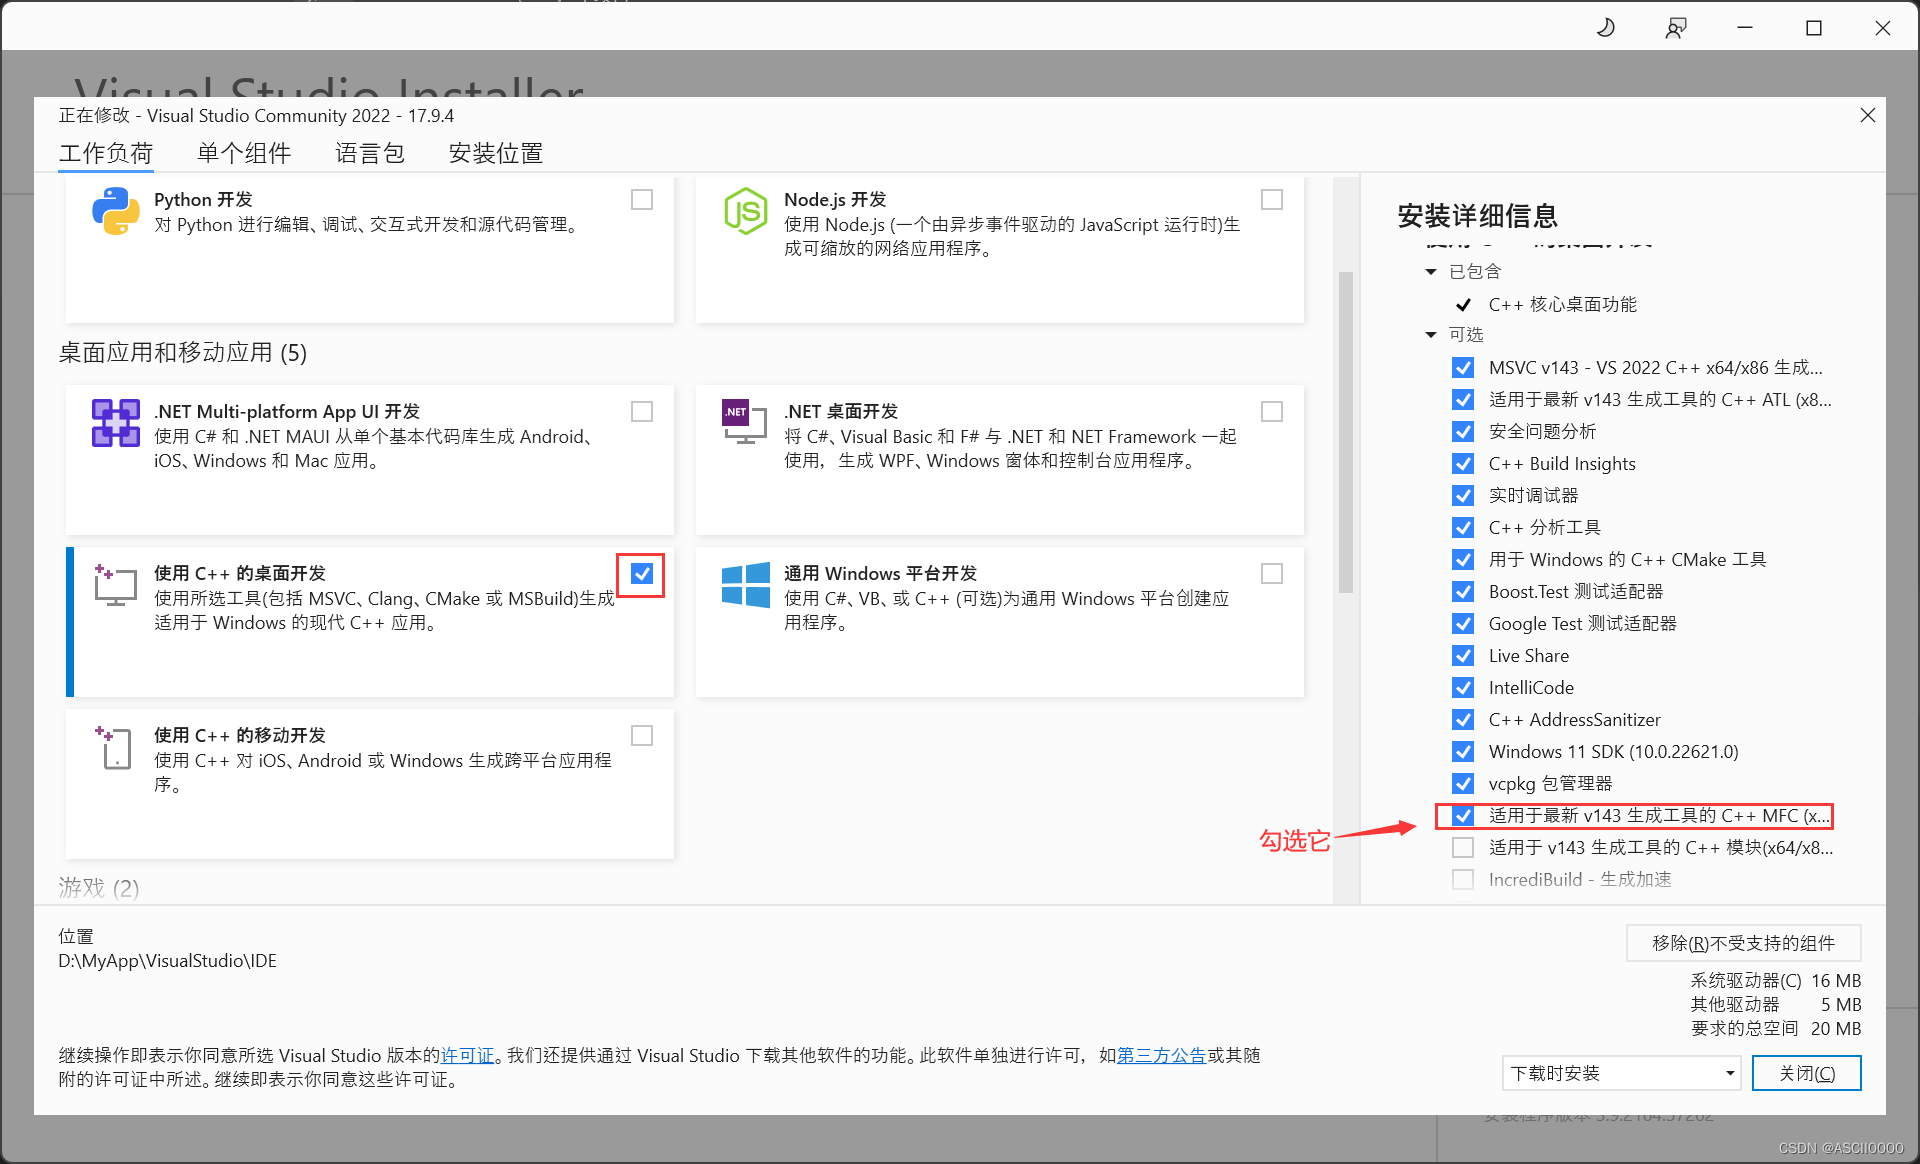Toggle the dark mode moon icon
Screen dimensions: 1920x1164
click(1606, 28)
